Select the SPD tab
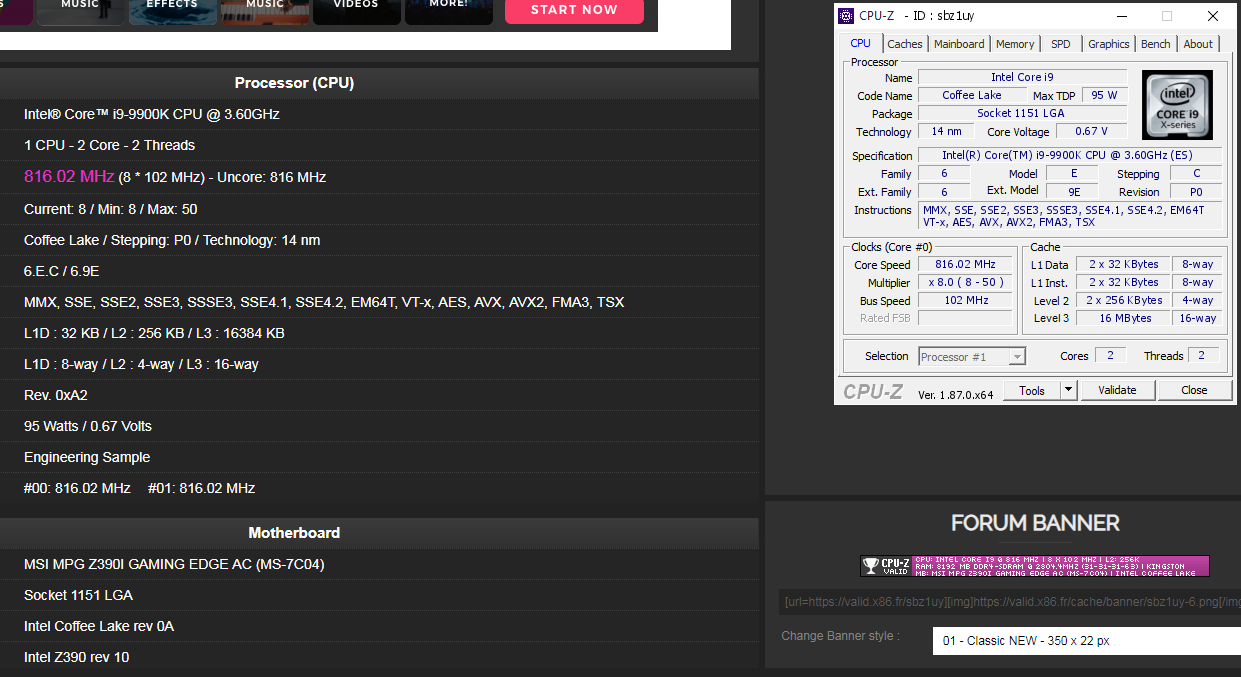The width and height of the screenshot is (1241, 677). pyautogui.click(x=1060, y=44)
